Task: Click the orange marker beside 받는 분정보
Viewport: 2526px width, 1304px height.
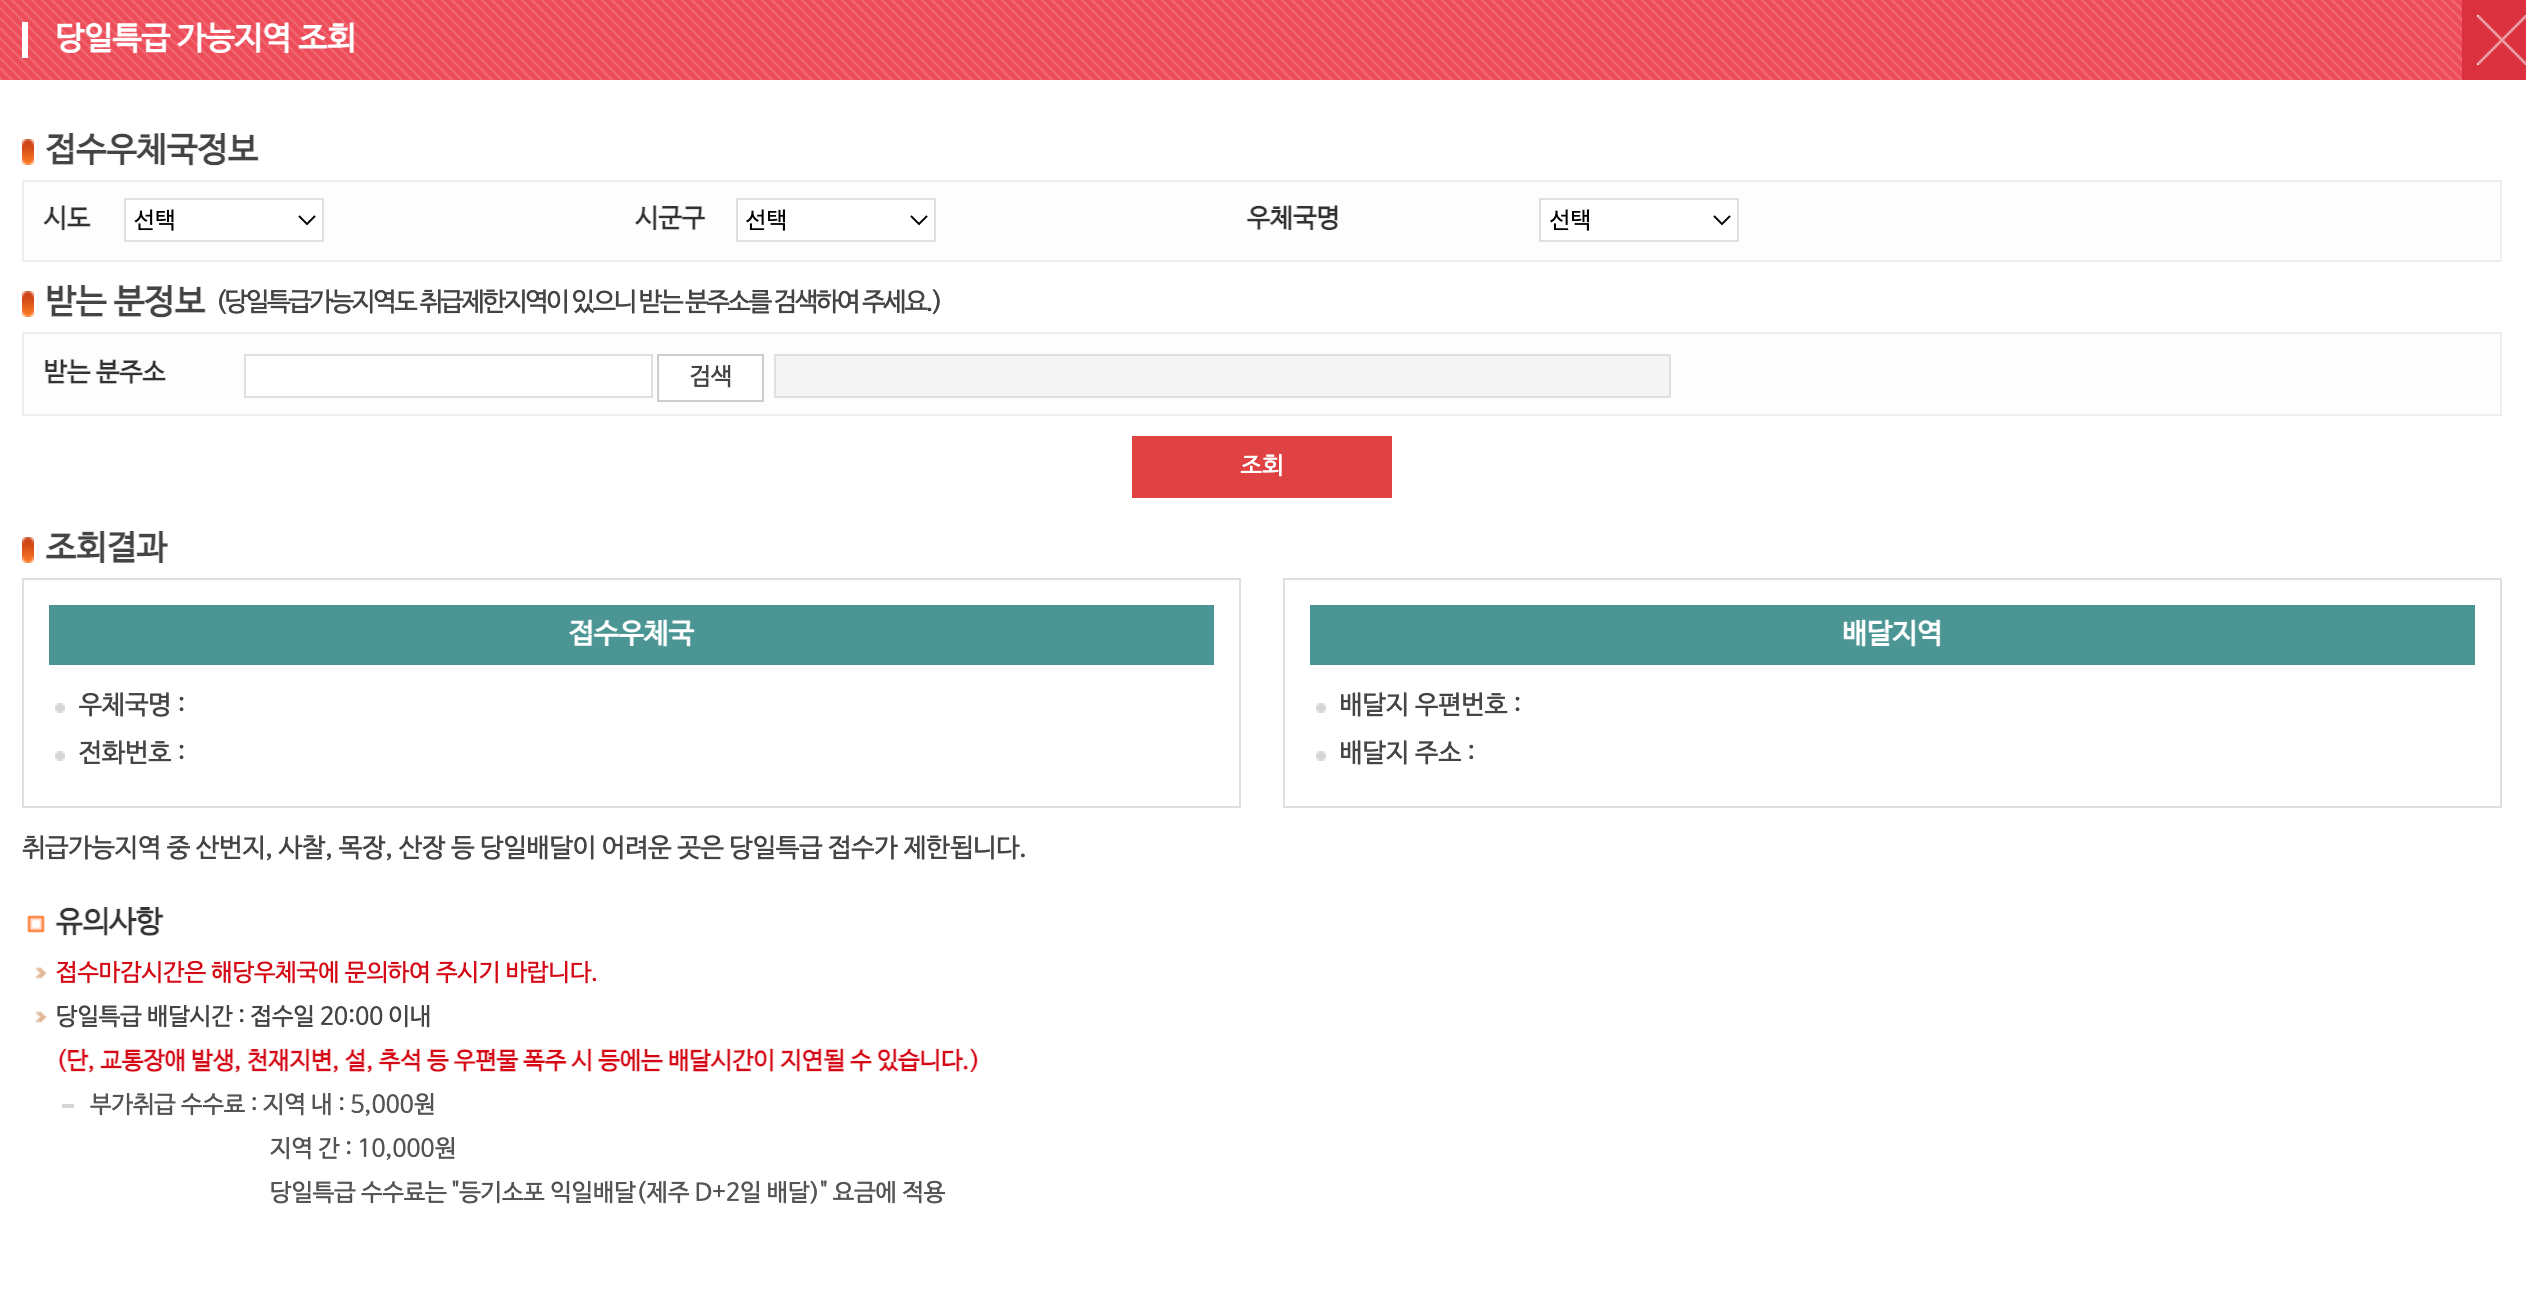Action: 28,303
